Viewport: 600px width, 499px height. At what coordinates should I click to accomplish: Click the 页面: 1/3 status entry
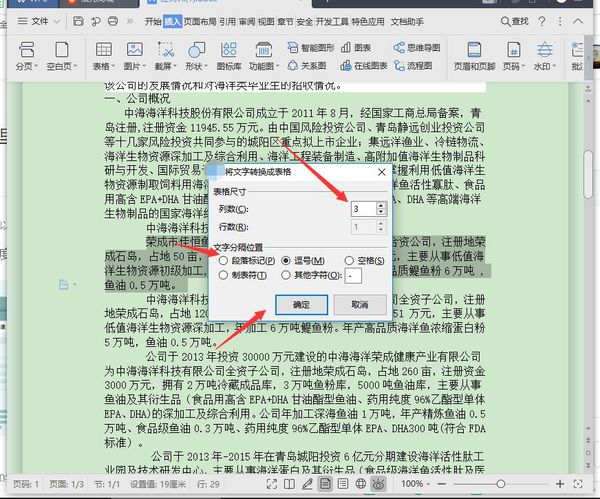pyautogui.click(x=66, y=484)
